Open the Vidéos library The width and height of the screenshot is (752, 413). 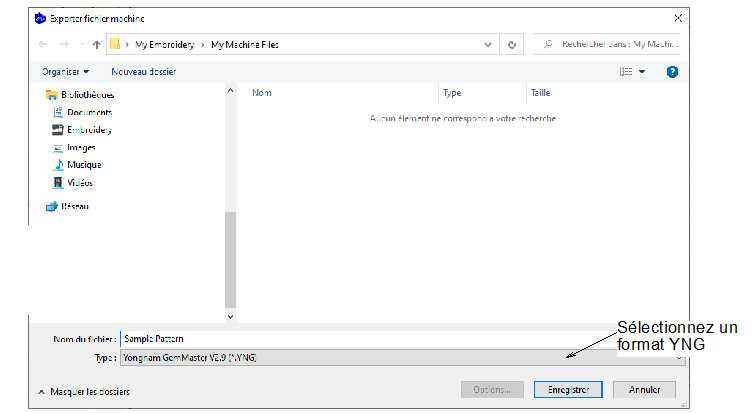(x=79, y=183)
